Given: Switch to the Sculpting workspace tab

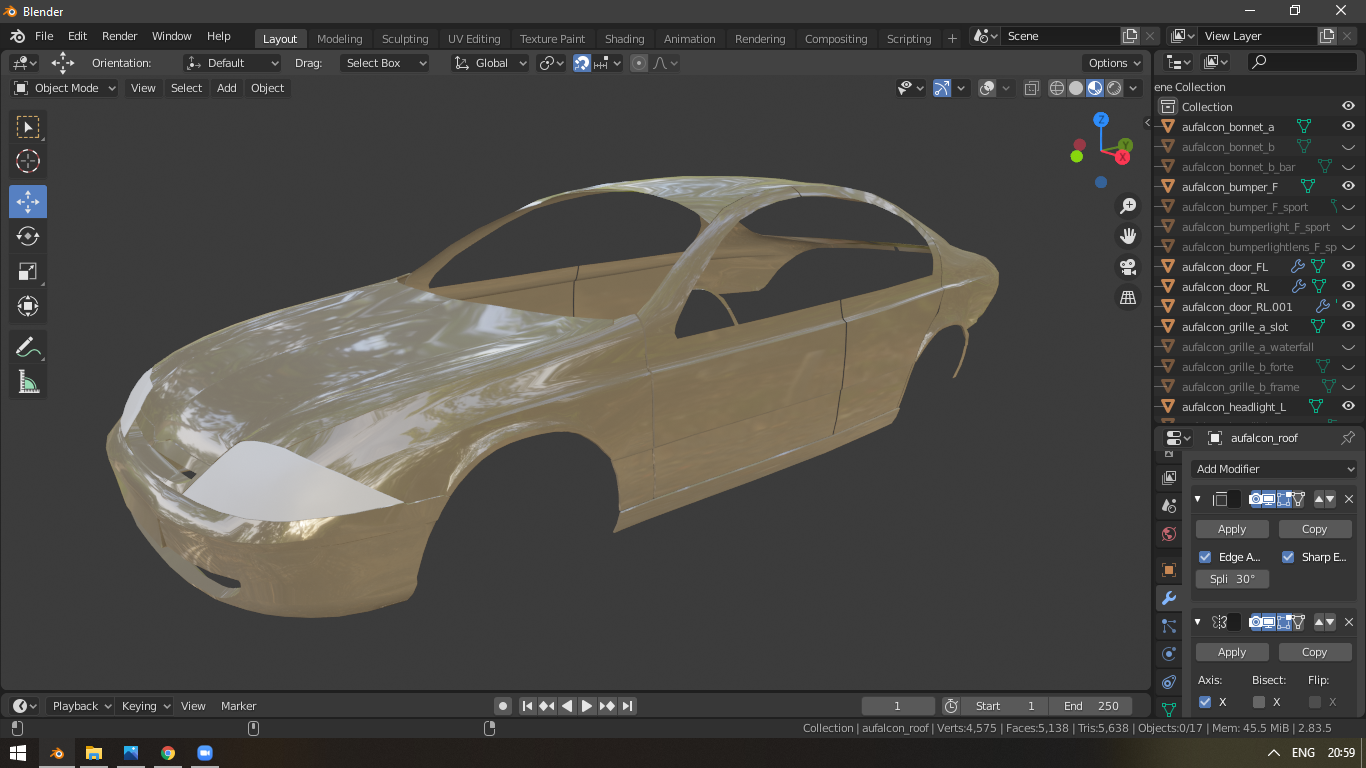Looking at the screenshot, I should tap(405, 39).
